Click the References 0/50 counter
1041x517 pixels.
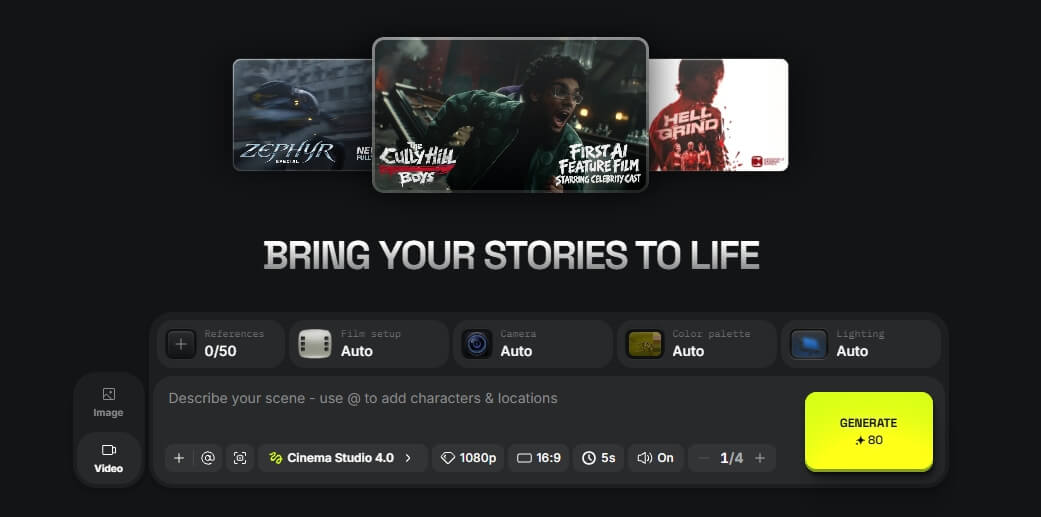pos(220,351)
